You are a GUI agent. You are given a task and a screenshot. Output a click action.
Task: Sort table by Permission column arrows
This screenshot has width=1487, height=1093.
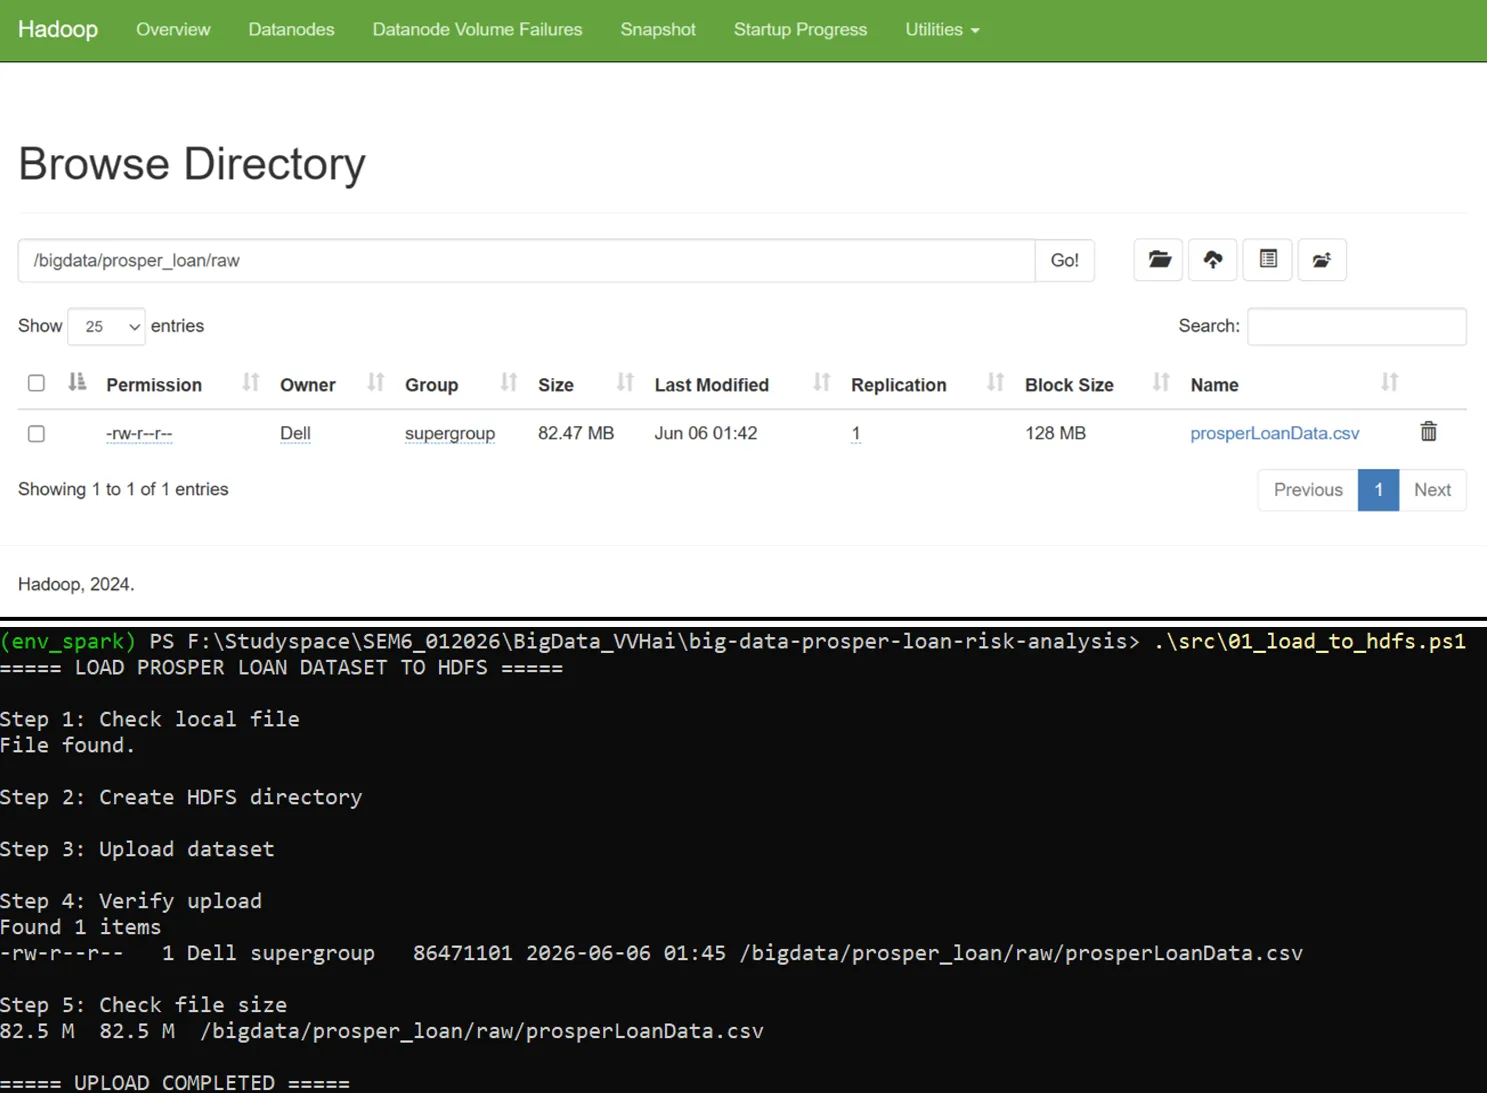click(x=251, y=382)
